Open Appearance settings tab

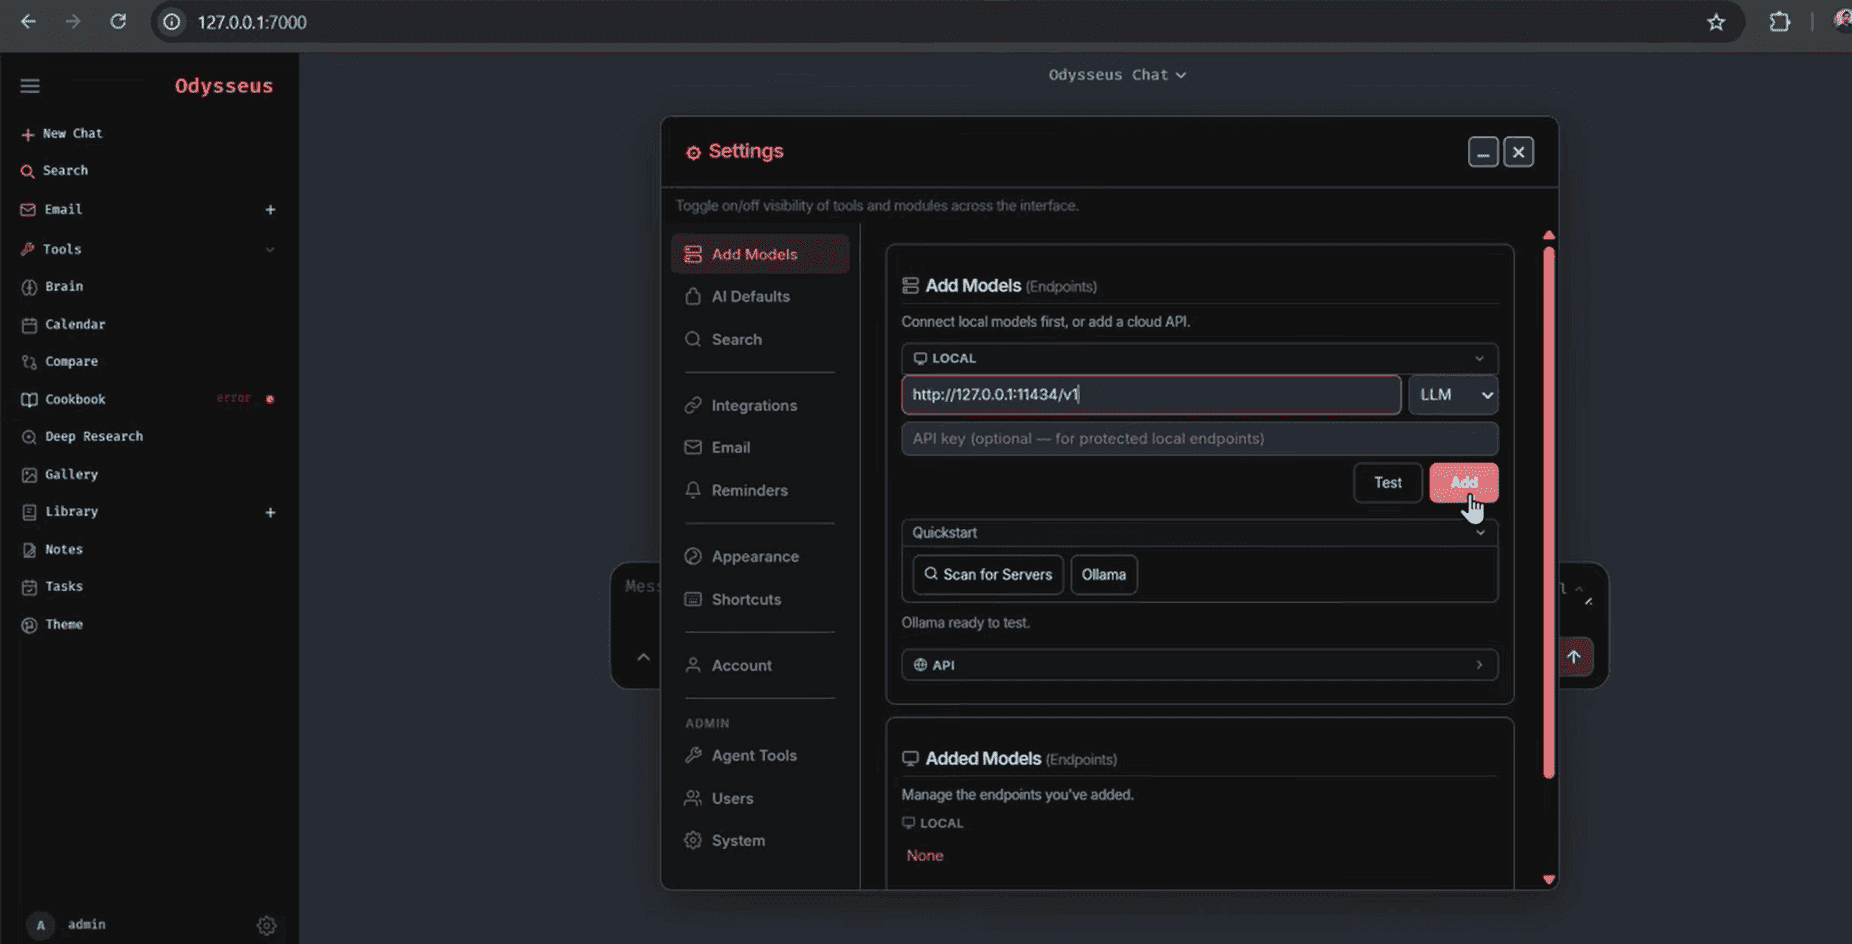(760, 556)
